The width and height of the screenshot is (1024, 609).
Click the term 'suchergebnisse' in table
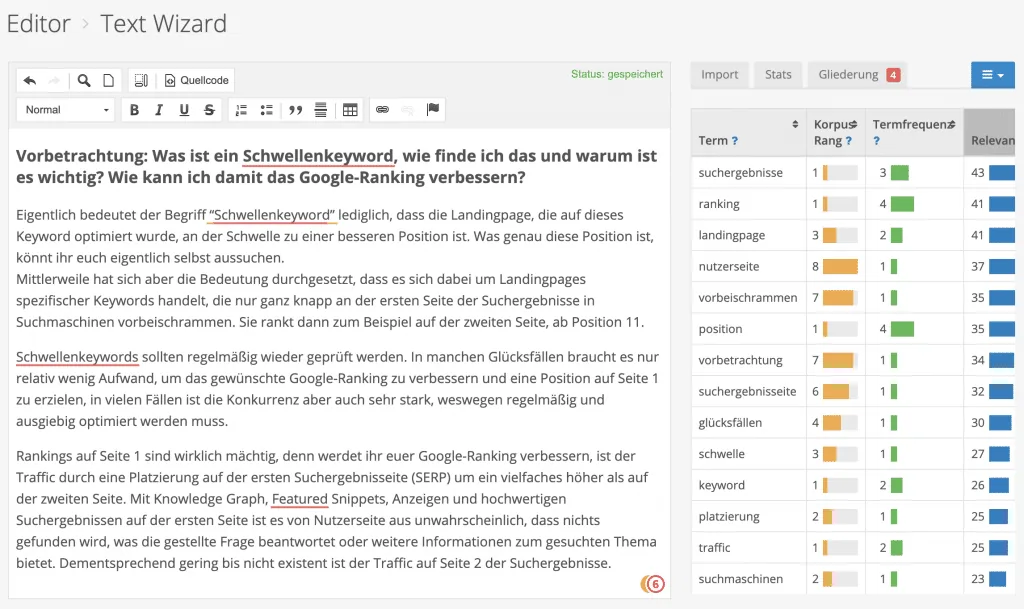pyautogui.click(x=740, y=172)
